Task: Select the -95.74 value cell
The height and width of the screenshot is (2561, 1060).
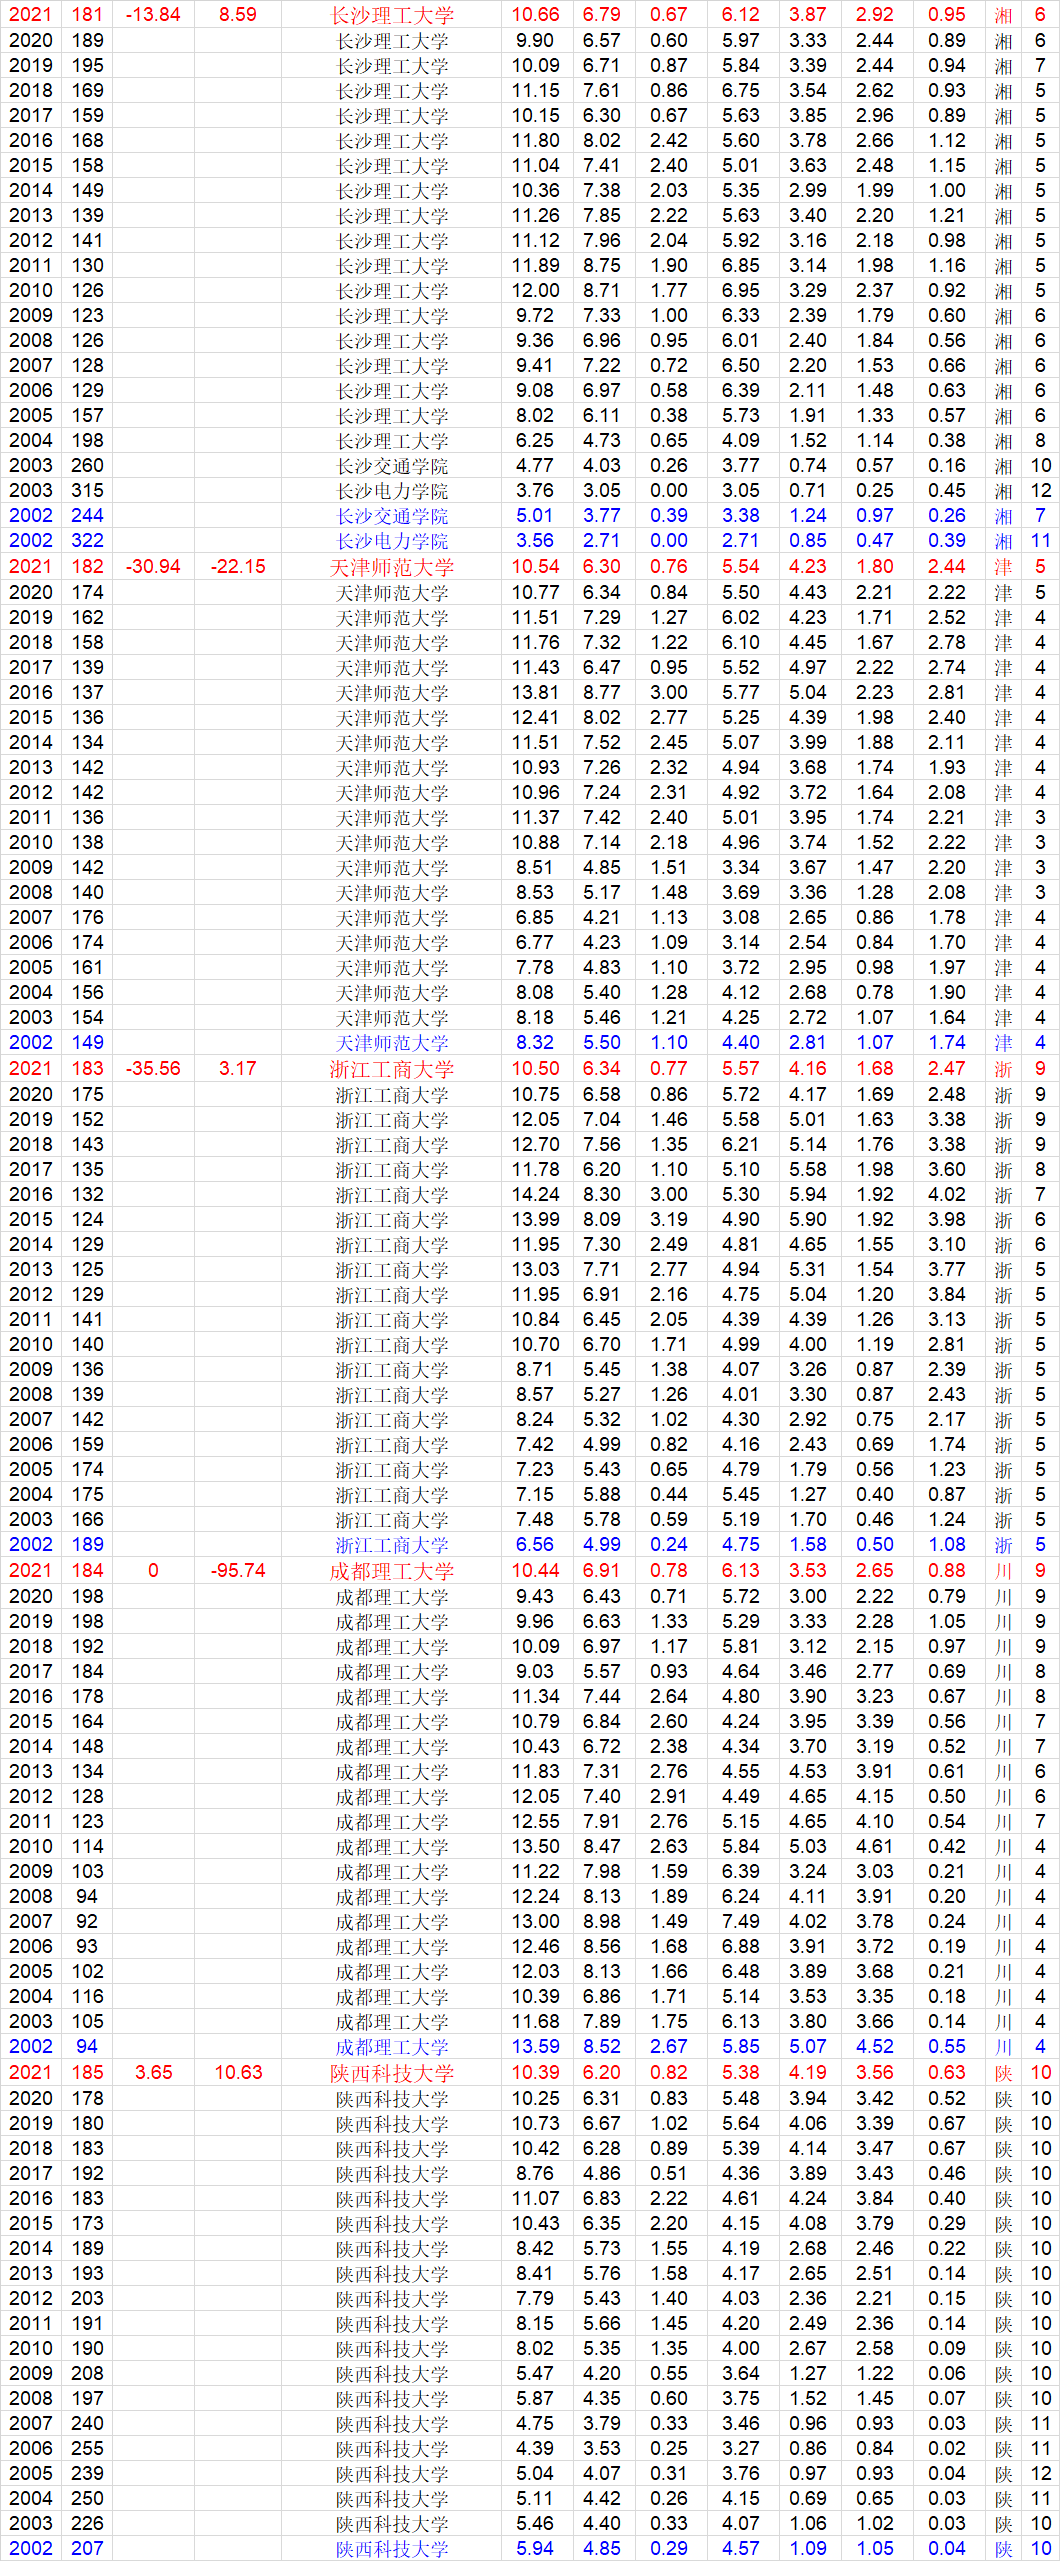Action: [x=238, y=1571]
